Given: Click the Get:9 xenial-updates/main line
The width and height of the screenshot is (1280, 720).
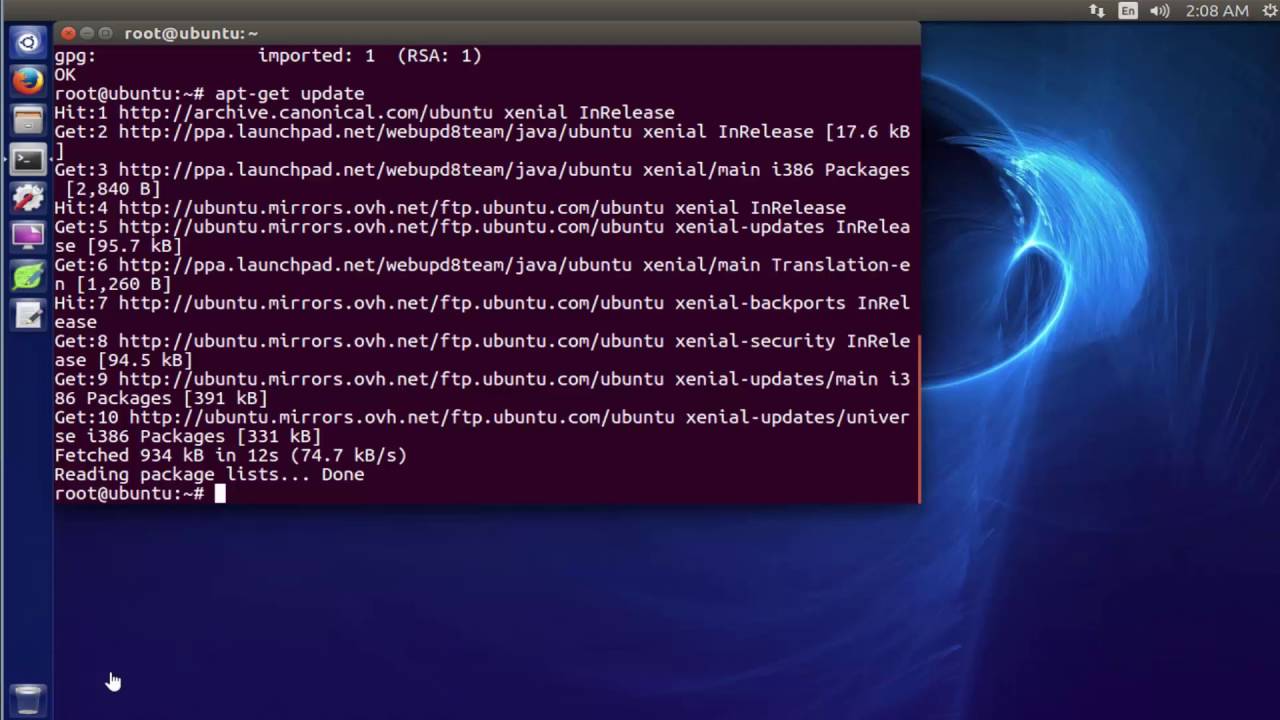Looking at the screenshot, I should (482, 379).
